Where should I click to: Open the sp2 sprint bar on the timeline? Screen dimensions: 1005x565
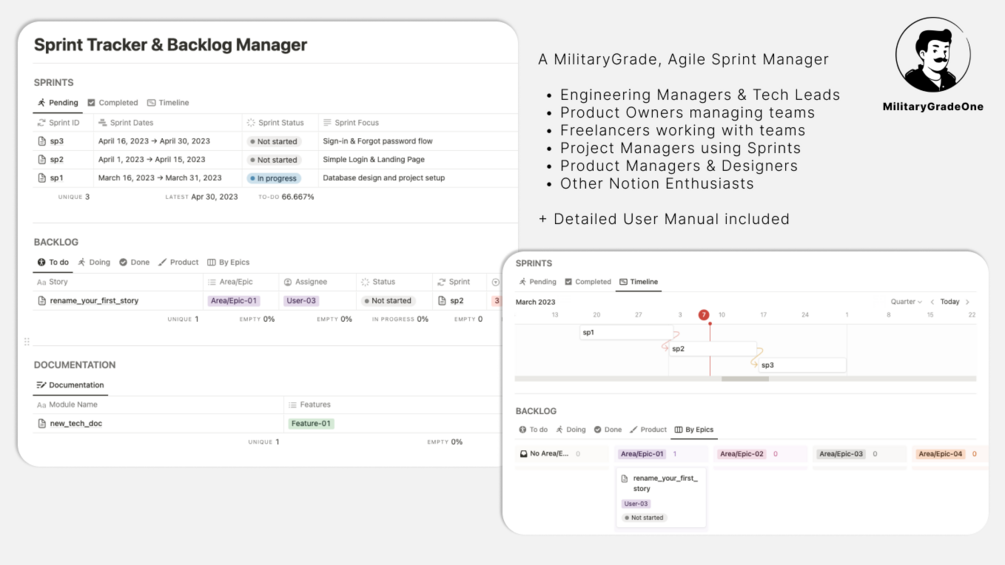(x=712, y=349)
